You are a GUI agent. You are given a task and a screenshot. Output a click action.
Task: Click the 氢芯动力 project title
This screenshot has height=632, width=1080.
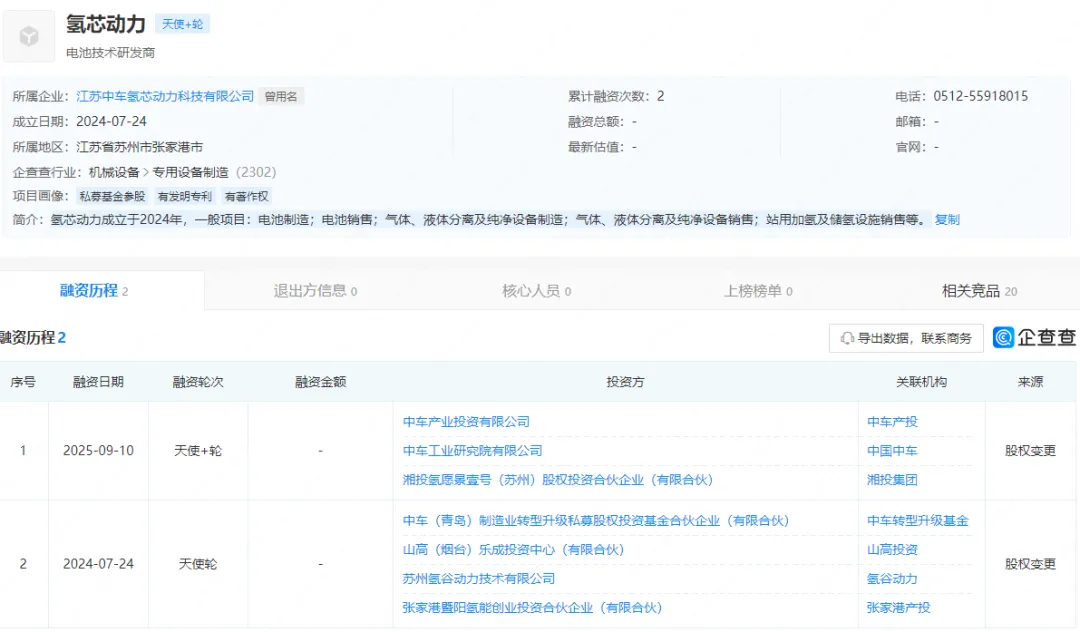[106, 24]
